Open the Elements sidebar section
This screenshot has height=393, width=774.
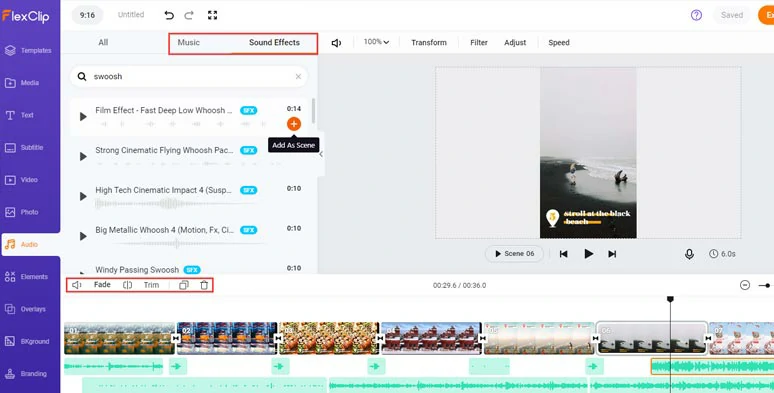30,277
